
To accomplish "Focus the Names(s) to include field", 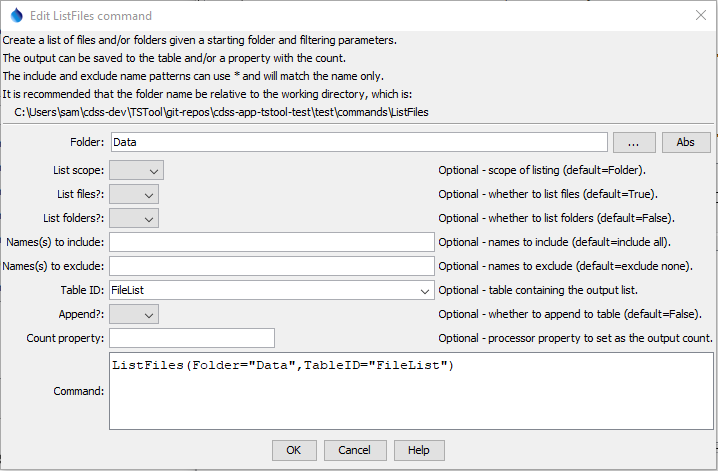I will [x=272, y=242].
